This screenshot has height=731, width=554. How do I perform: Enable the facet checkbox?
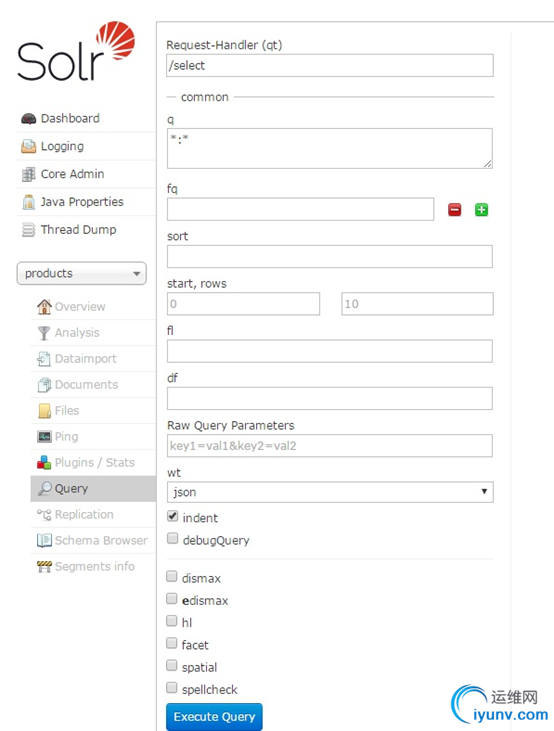tap(172, 643)
